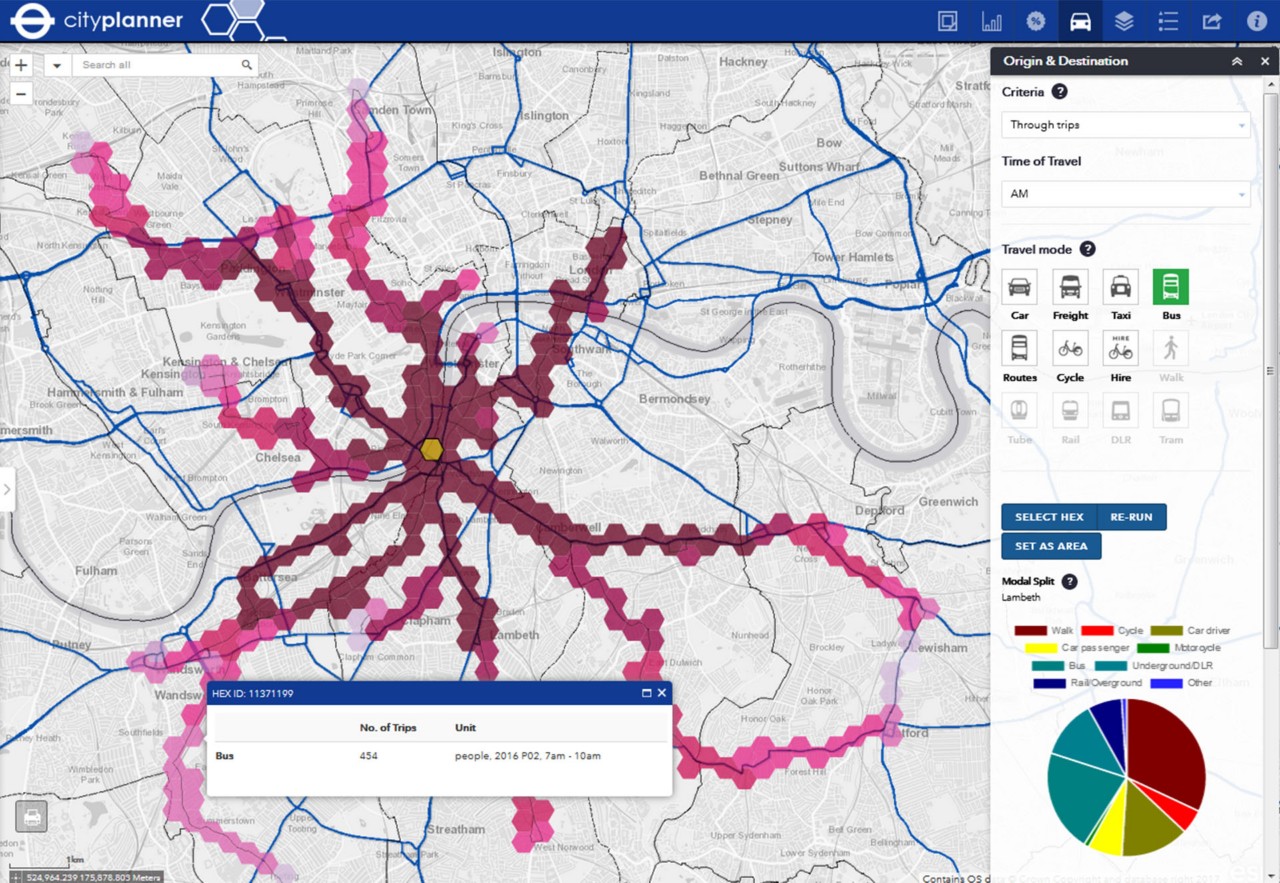Open the legend list icon in header
This screenshot has height=883, width=1280.
pos(1168,21)
